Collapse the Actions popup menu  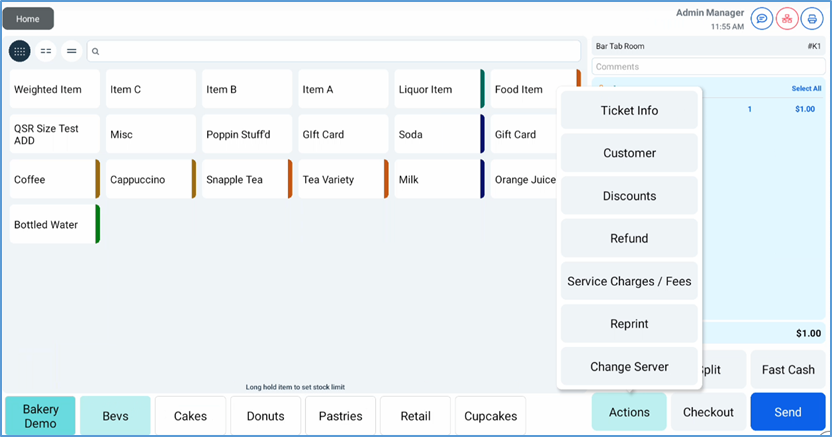click(629, 412)
